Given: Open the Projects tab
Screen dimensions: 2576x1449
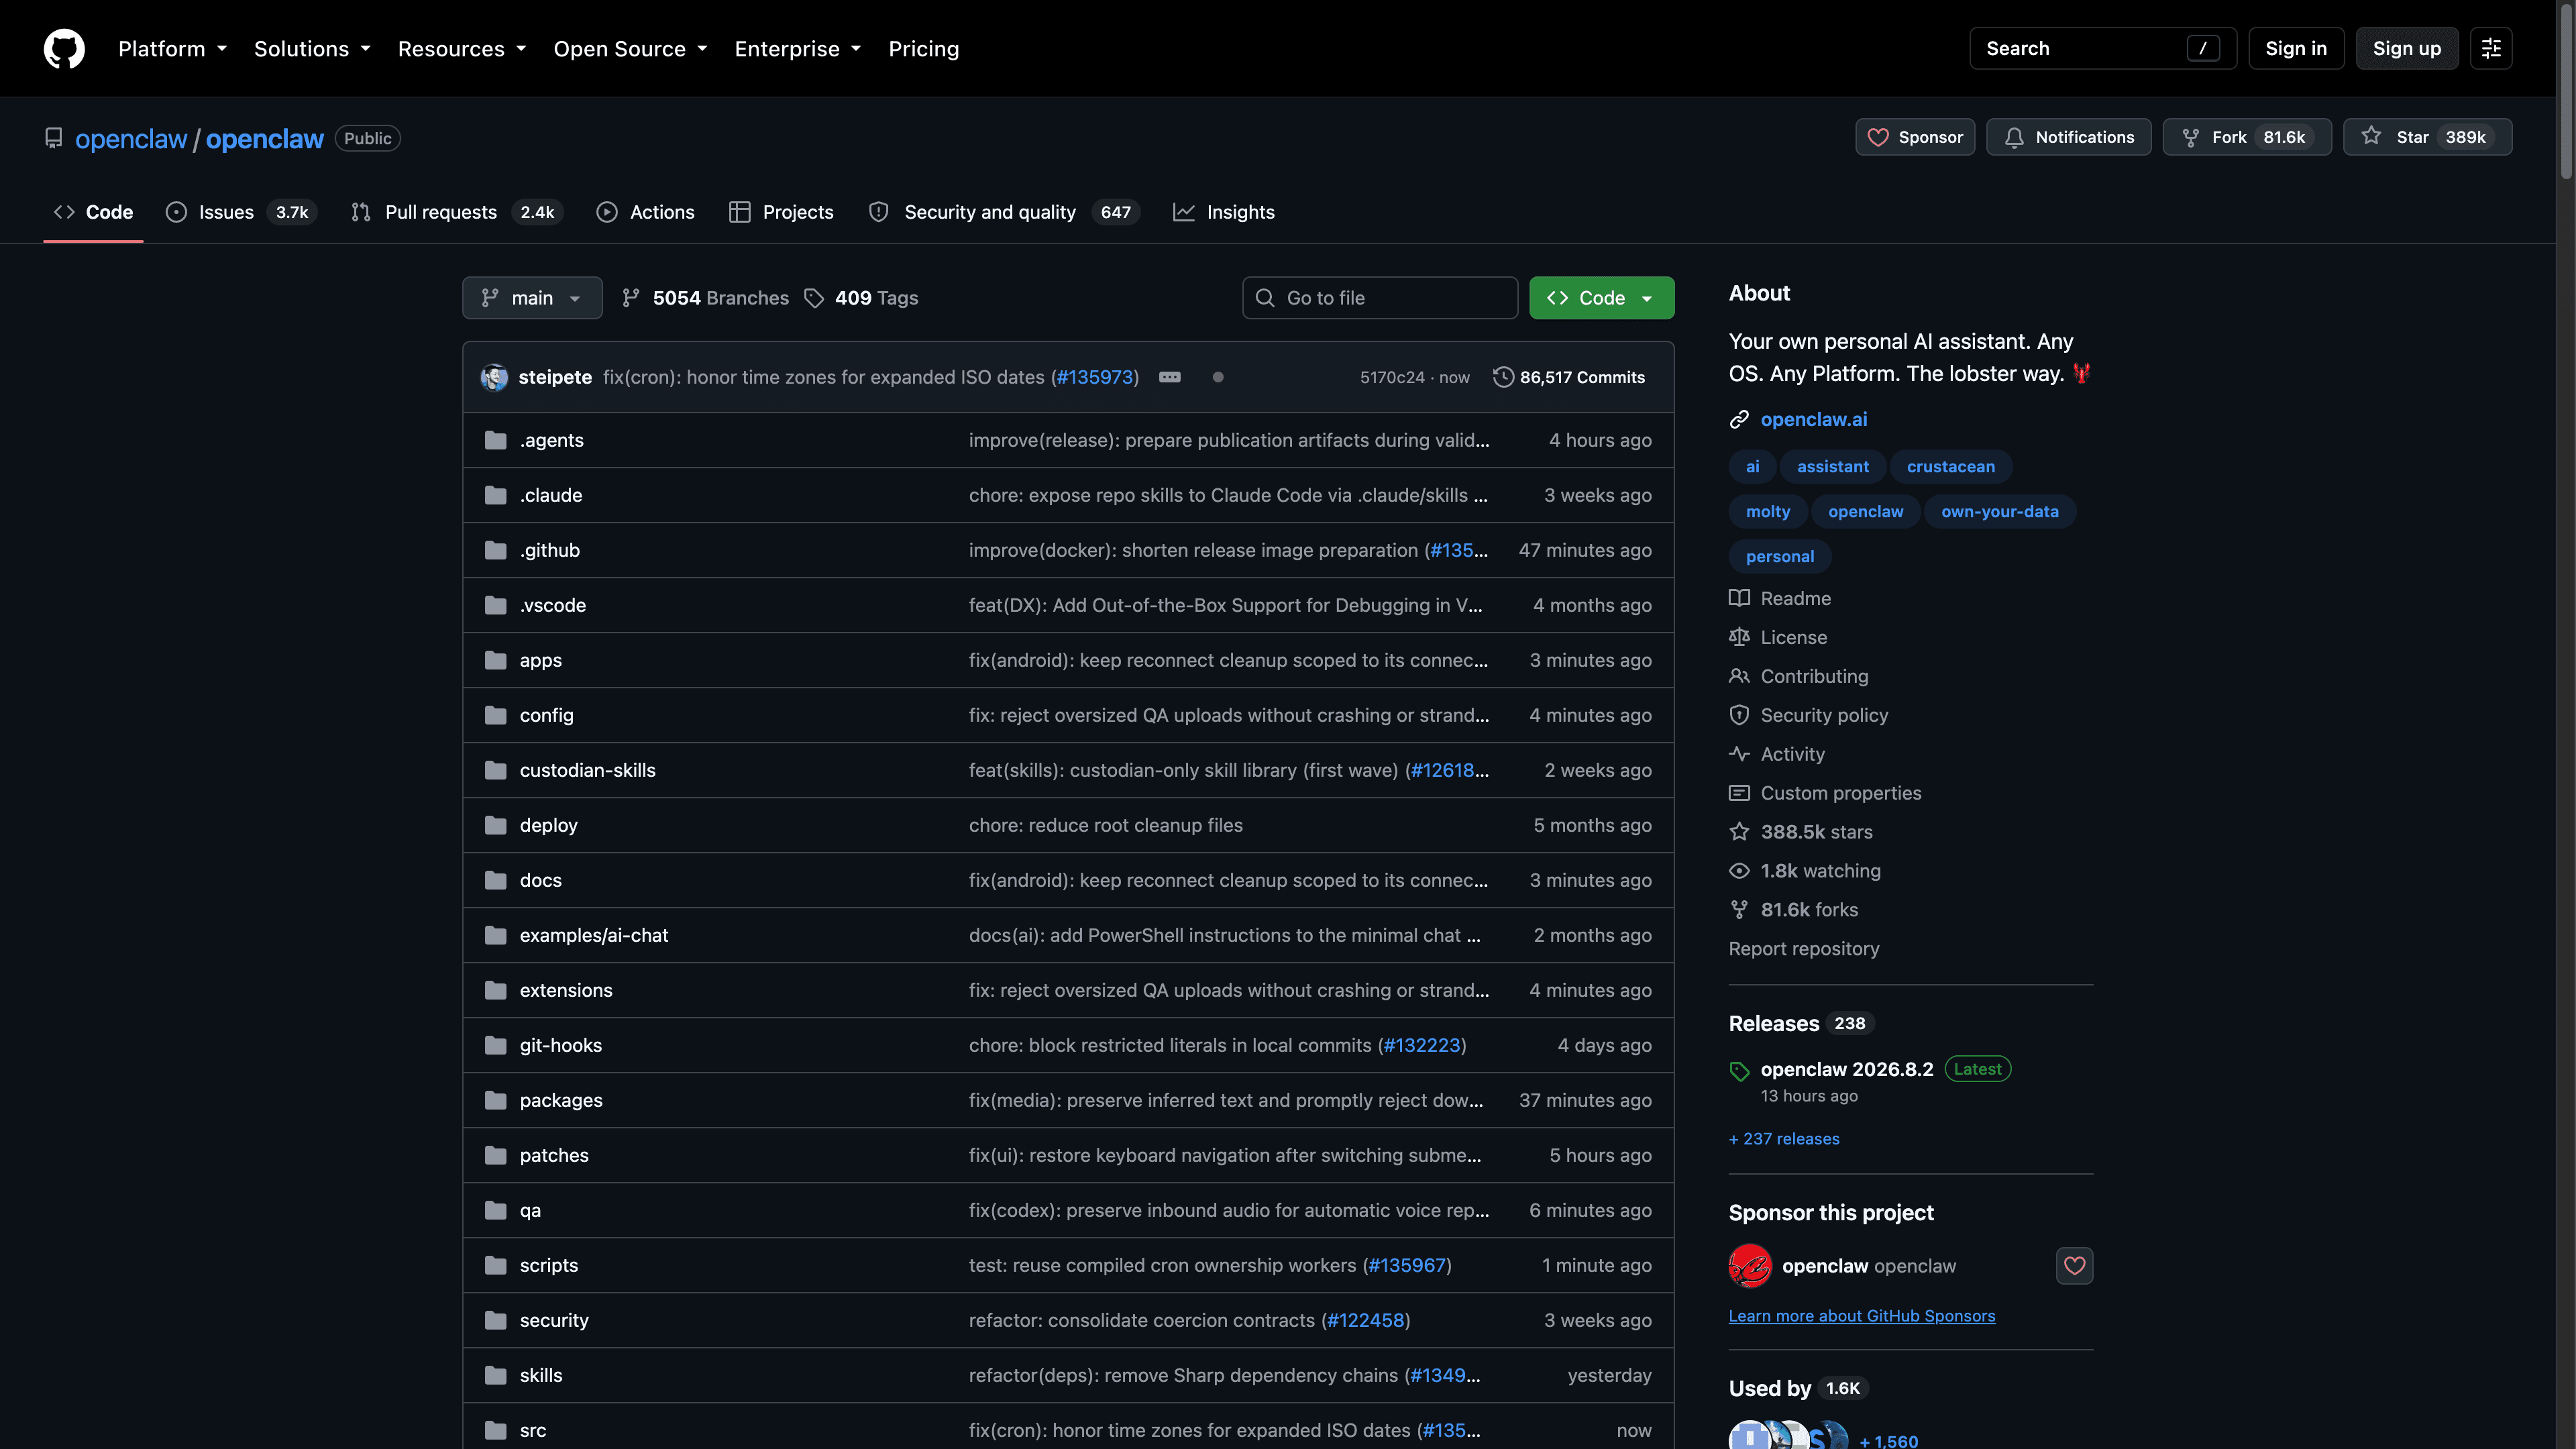Looking at the screenshot, I should [781, 212].
